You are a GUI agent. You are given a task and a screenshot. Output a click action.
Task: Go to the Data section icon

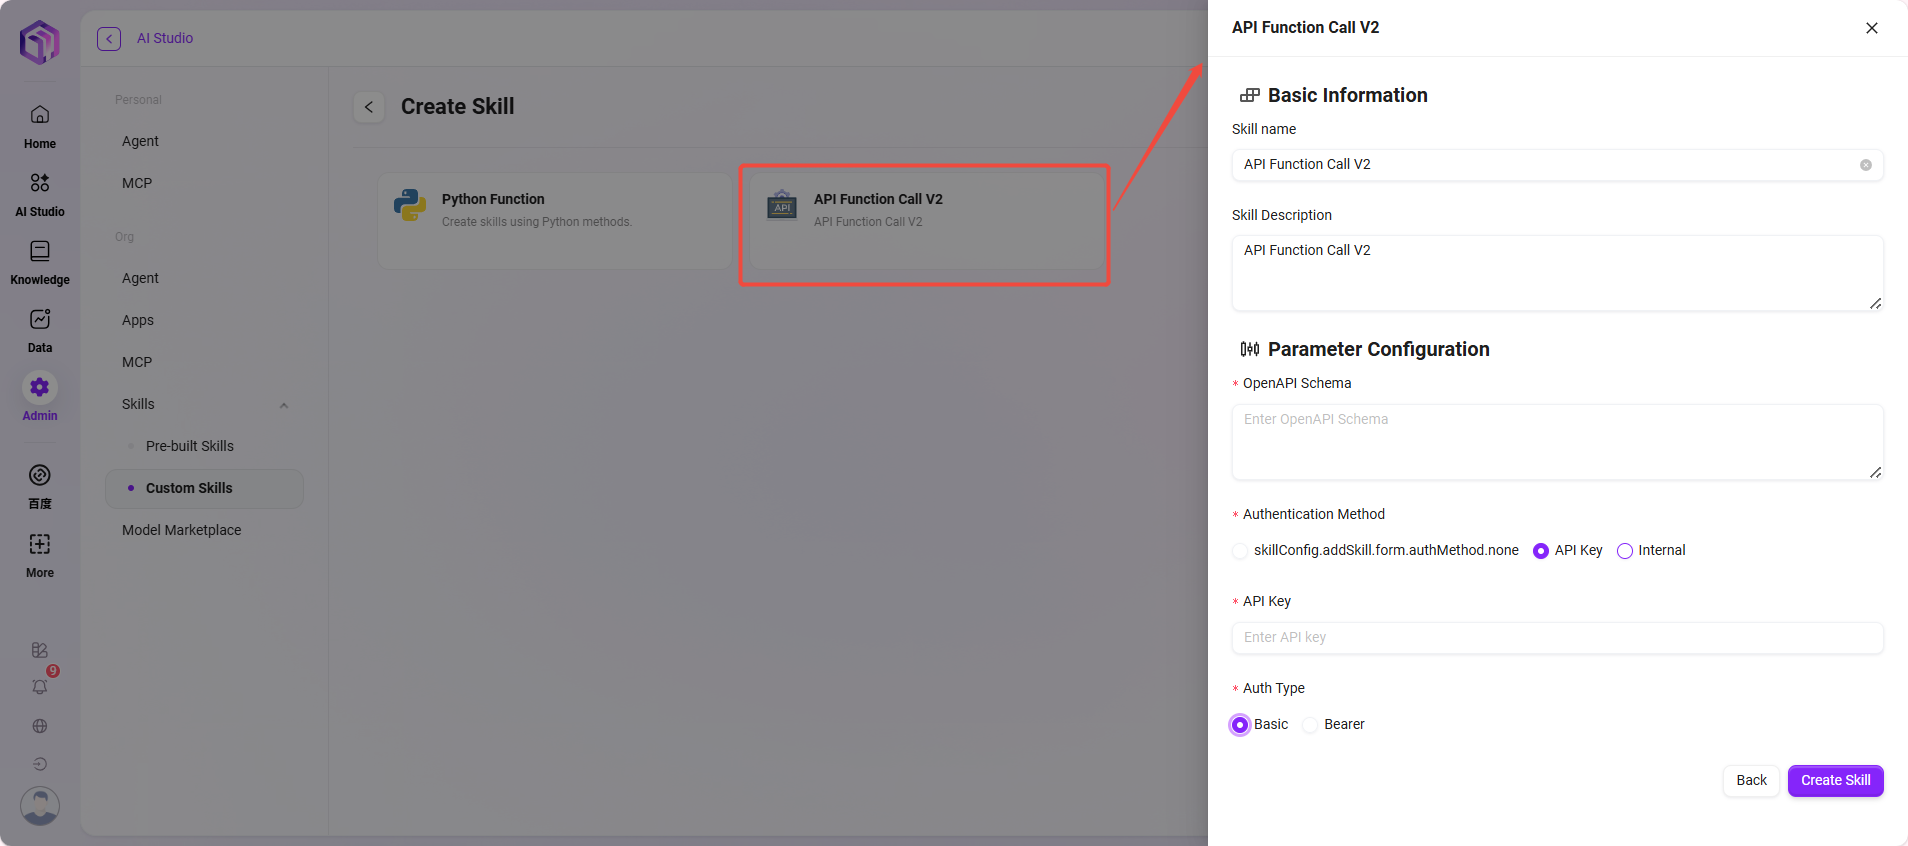click(40, 319)
